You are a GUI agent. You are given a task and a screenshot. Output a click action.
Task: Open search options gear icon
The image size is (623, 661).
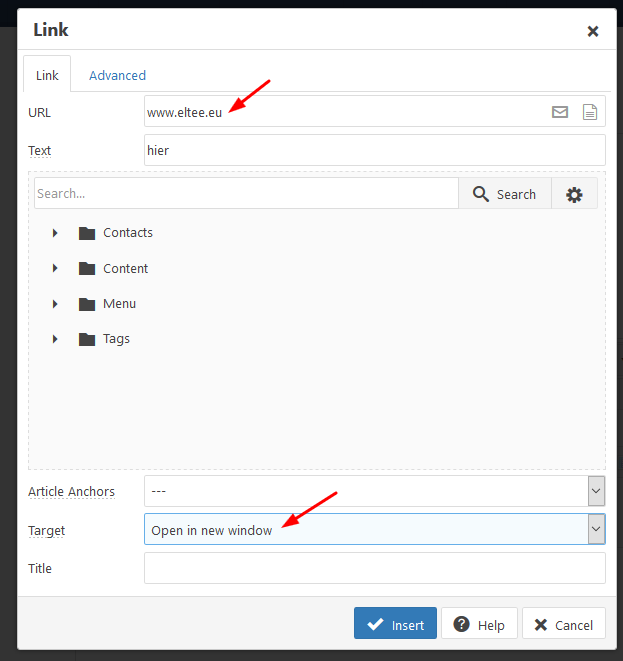[574, 194]
